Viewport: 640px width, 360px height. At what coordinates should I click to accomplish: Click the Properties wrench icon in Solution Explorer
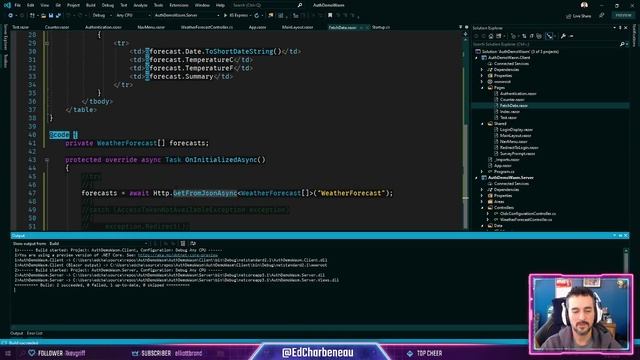563,36
